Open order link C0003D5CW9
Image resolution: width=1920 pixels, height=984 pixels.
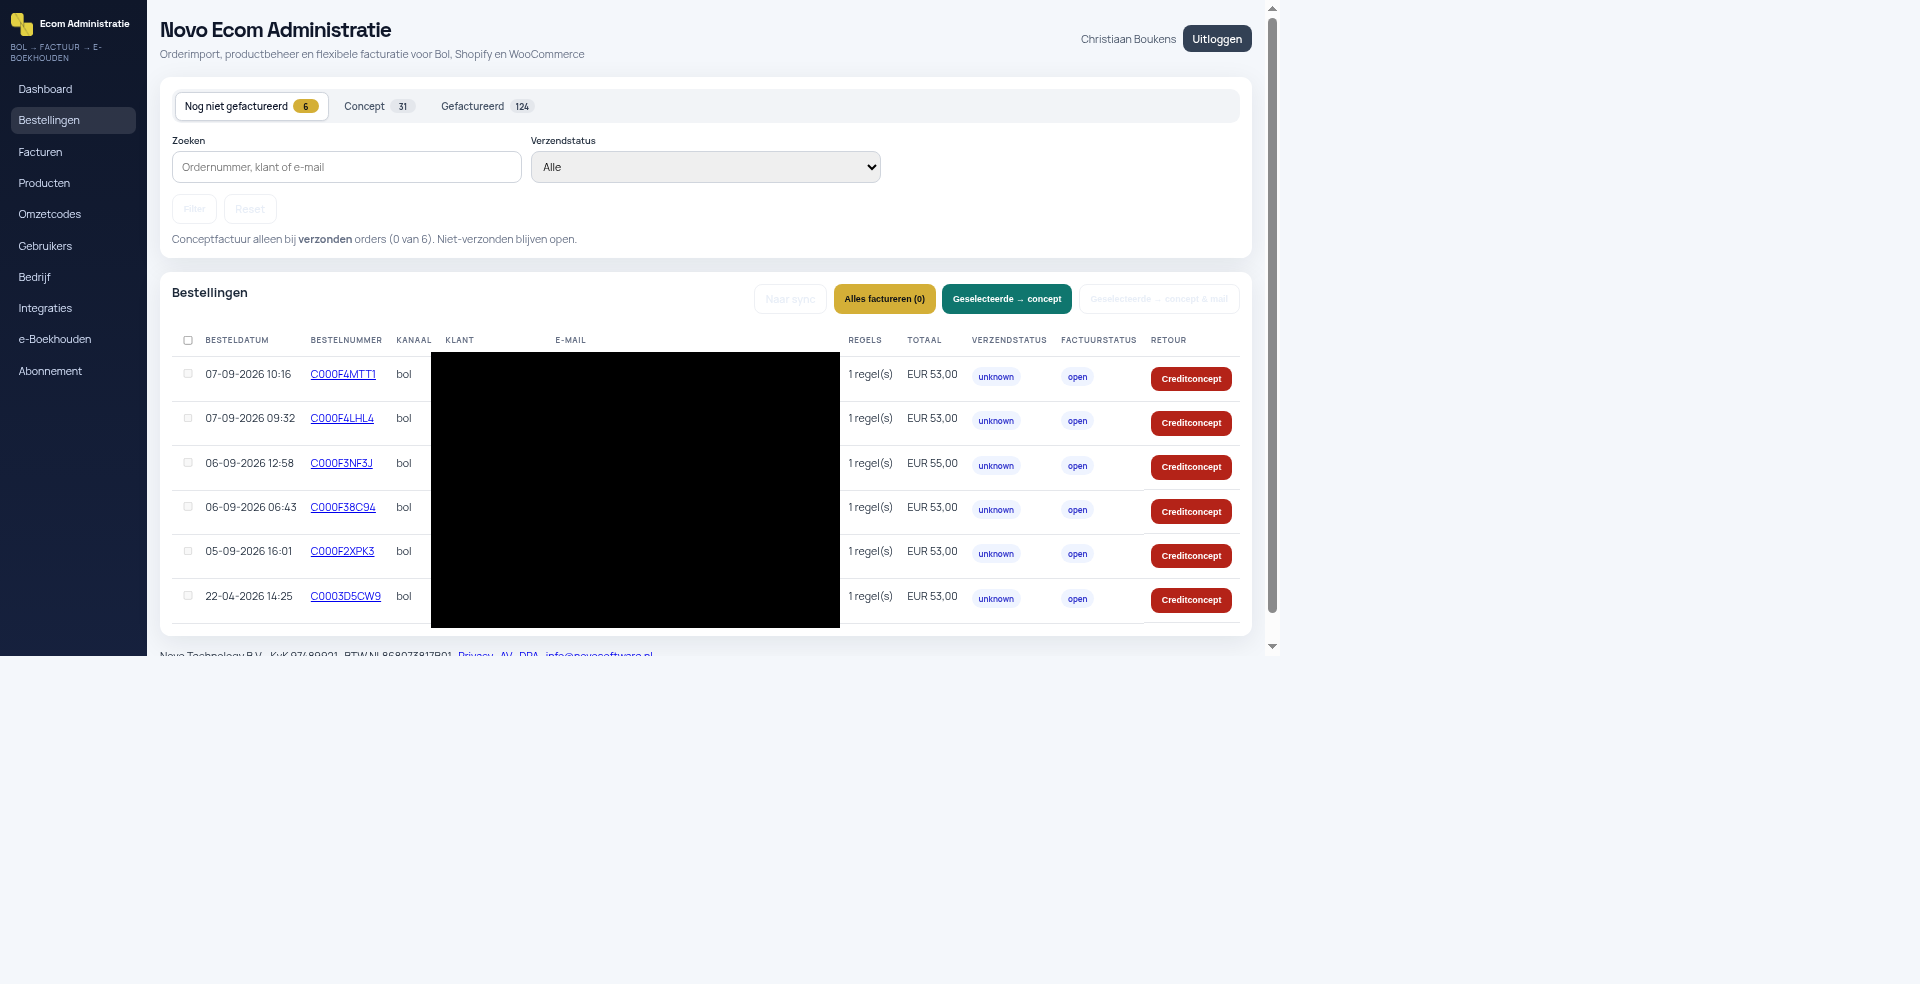pos(345,597)
